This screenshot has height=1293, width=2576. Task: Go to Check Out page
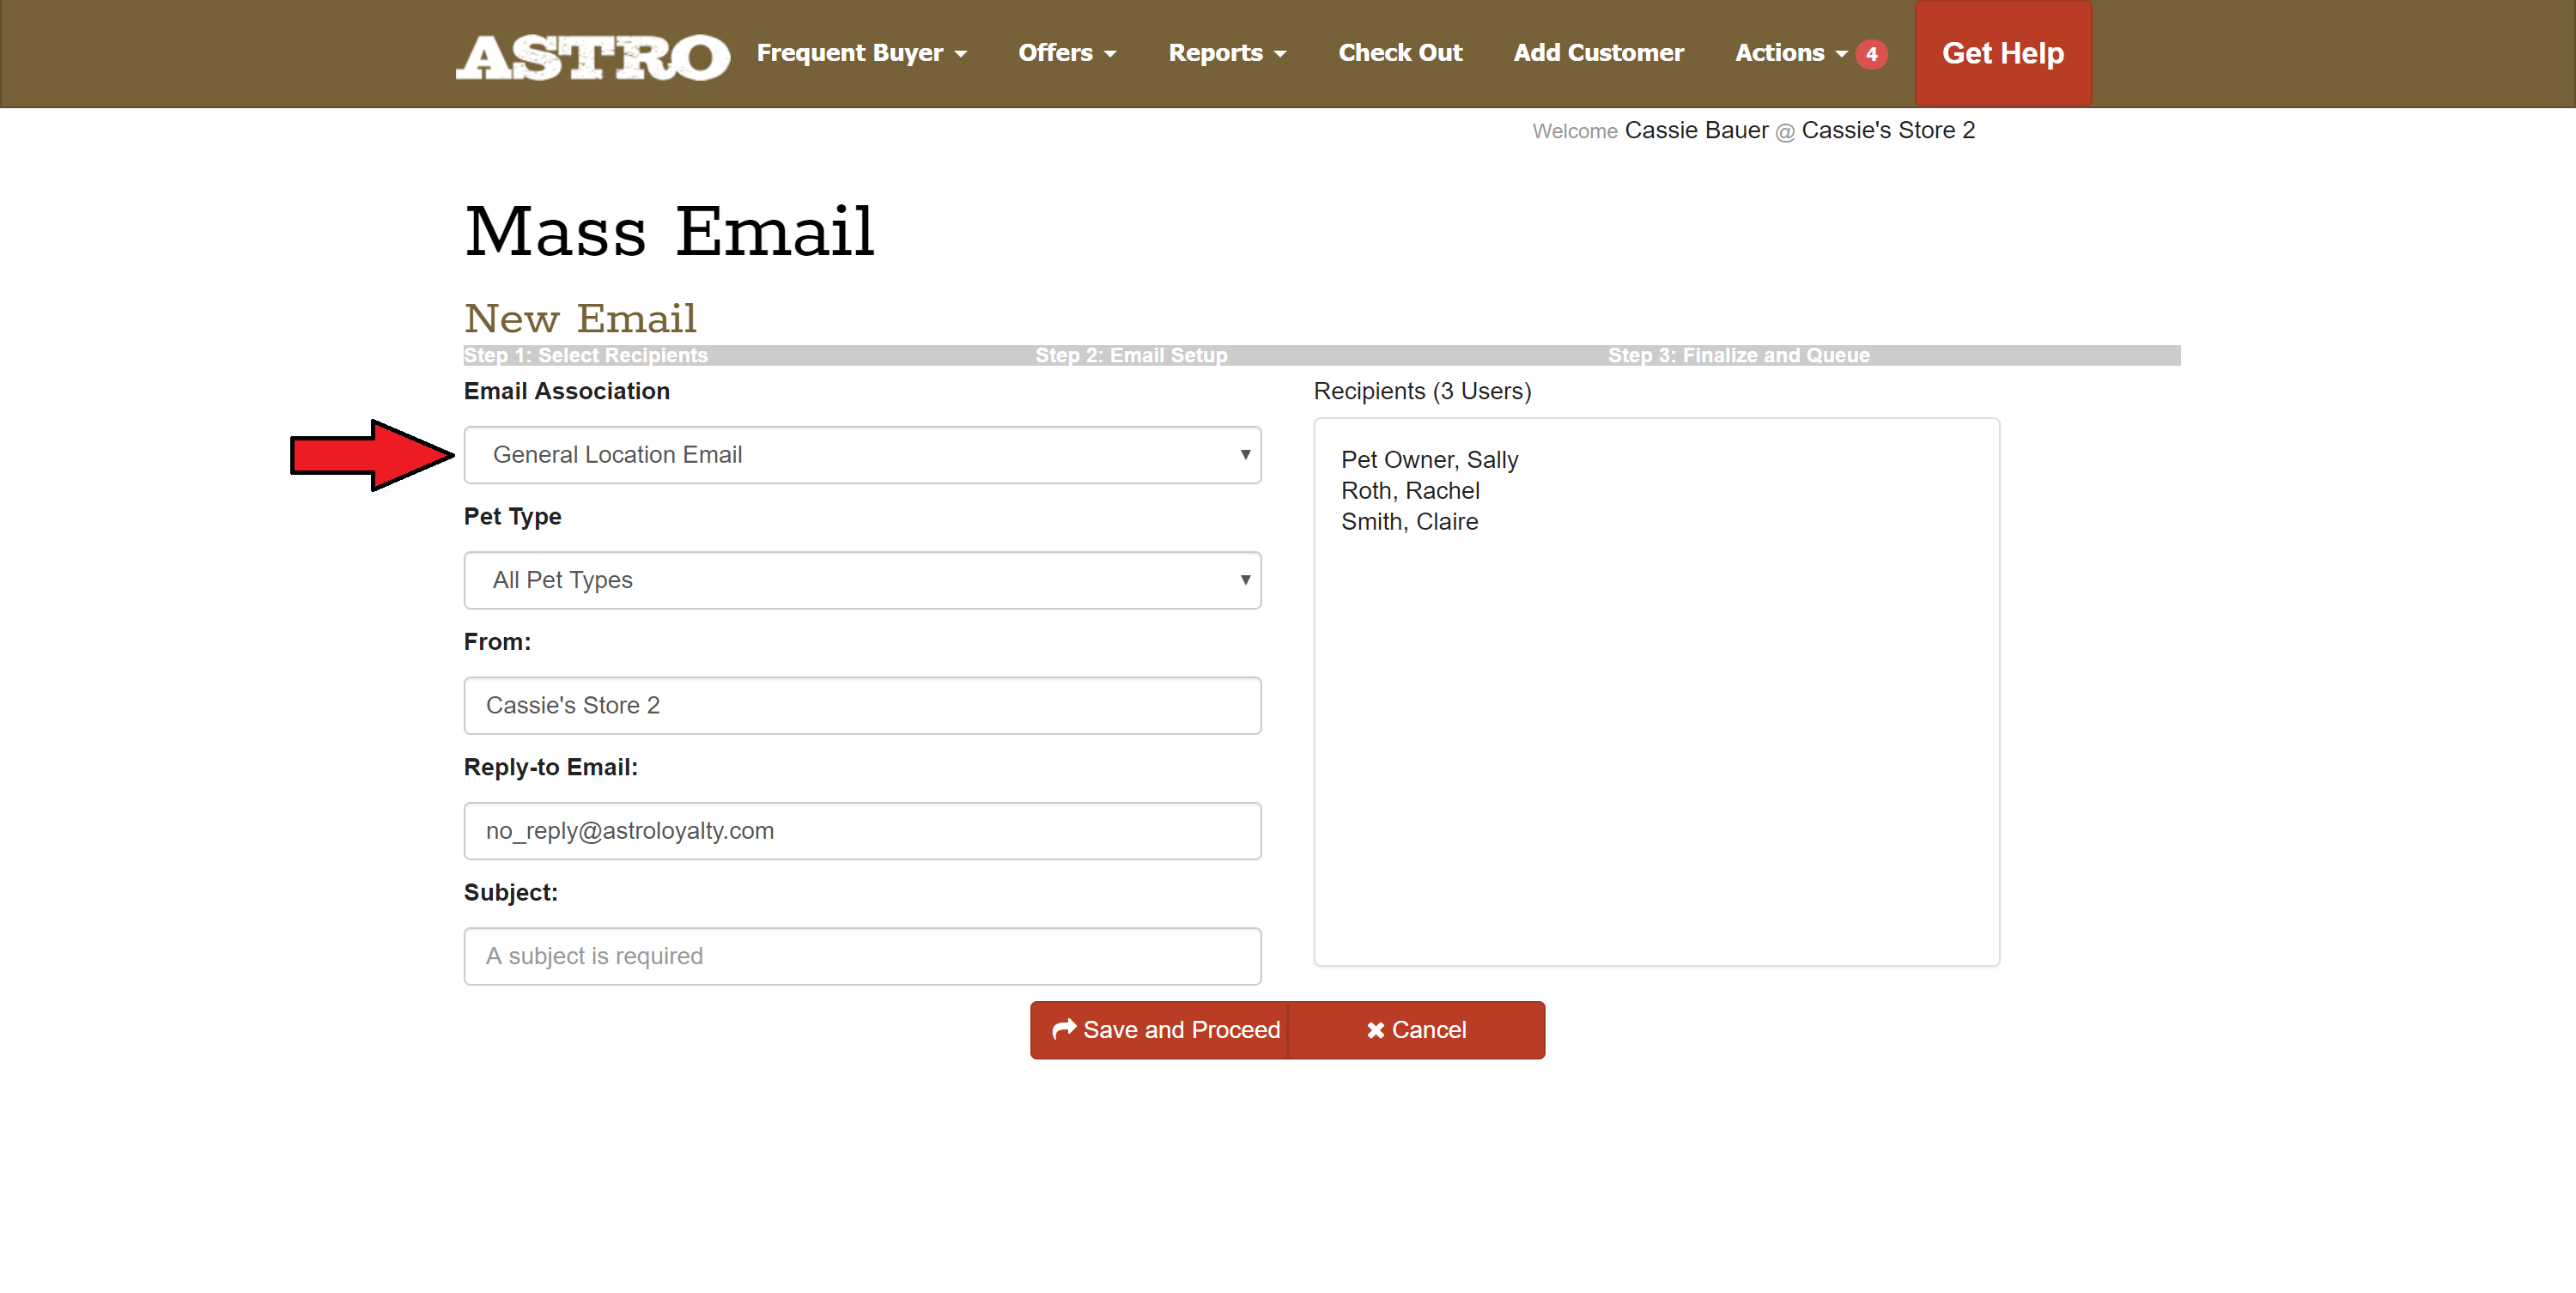pos(1400,53)
